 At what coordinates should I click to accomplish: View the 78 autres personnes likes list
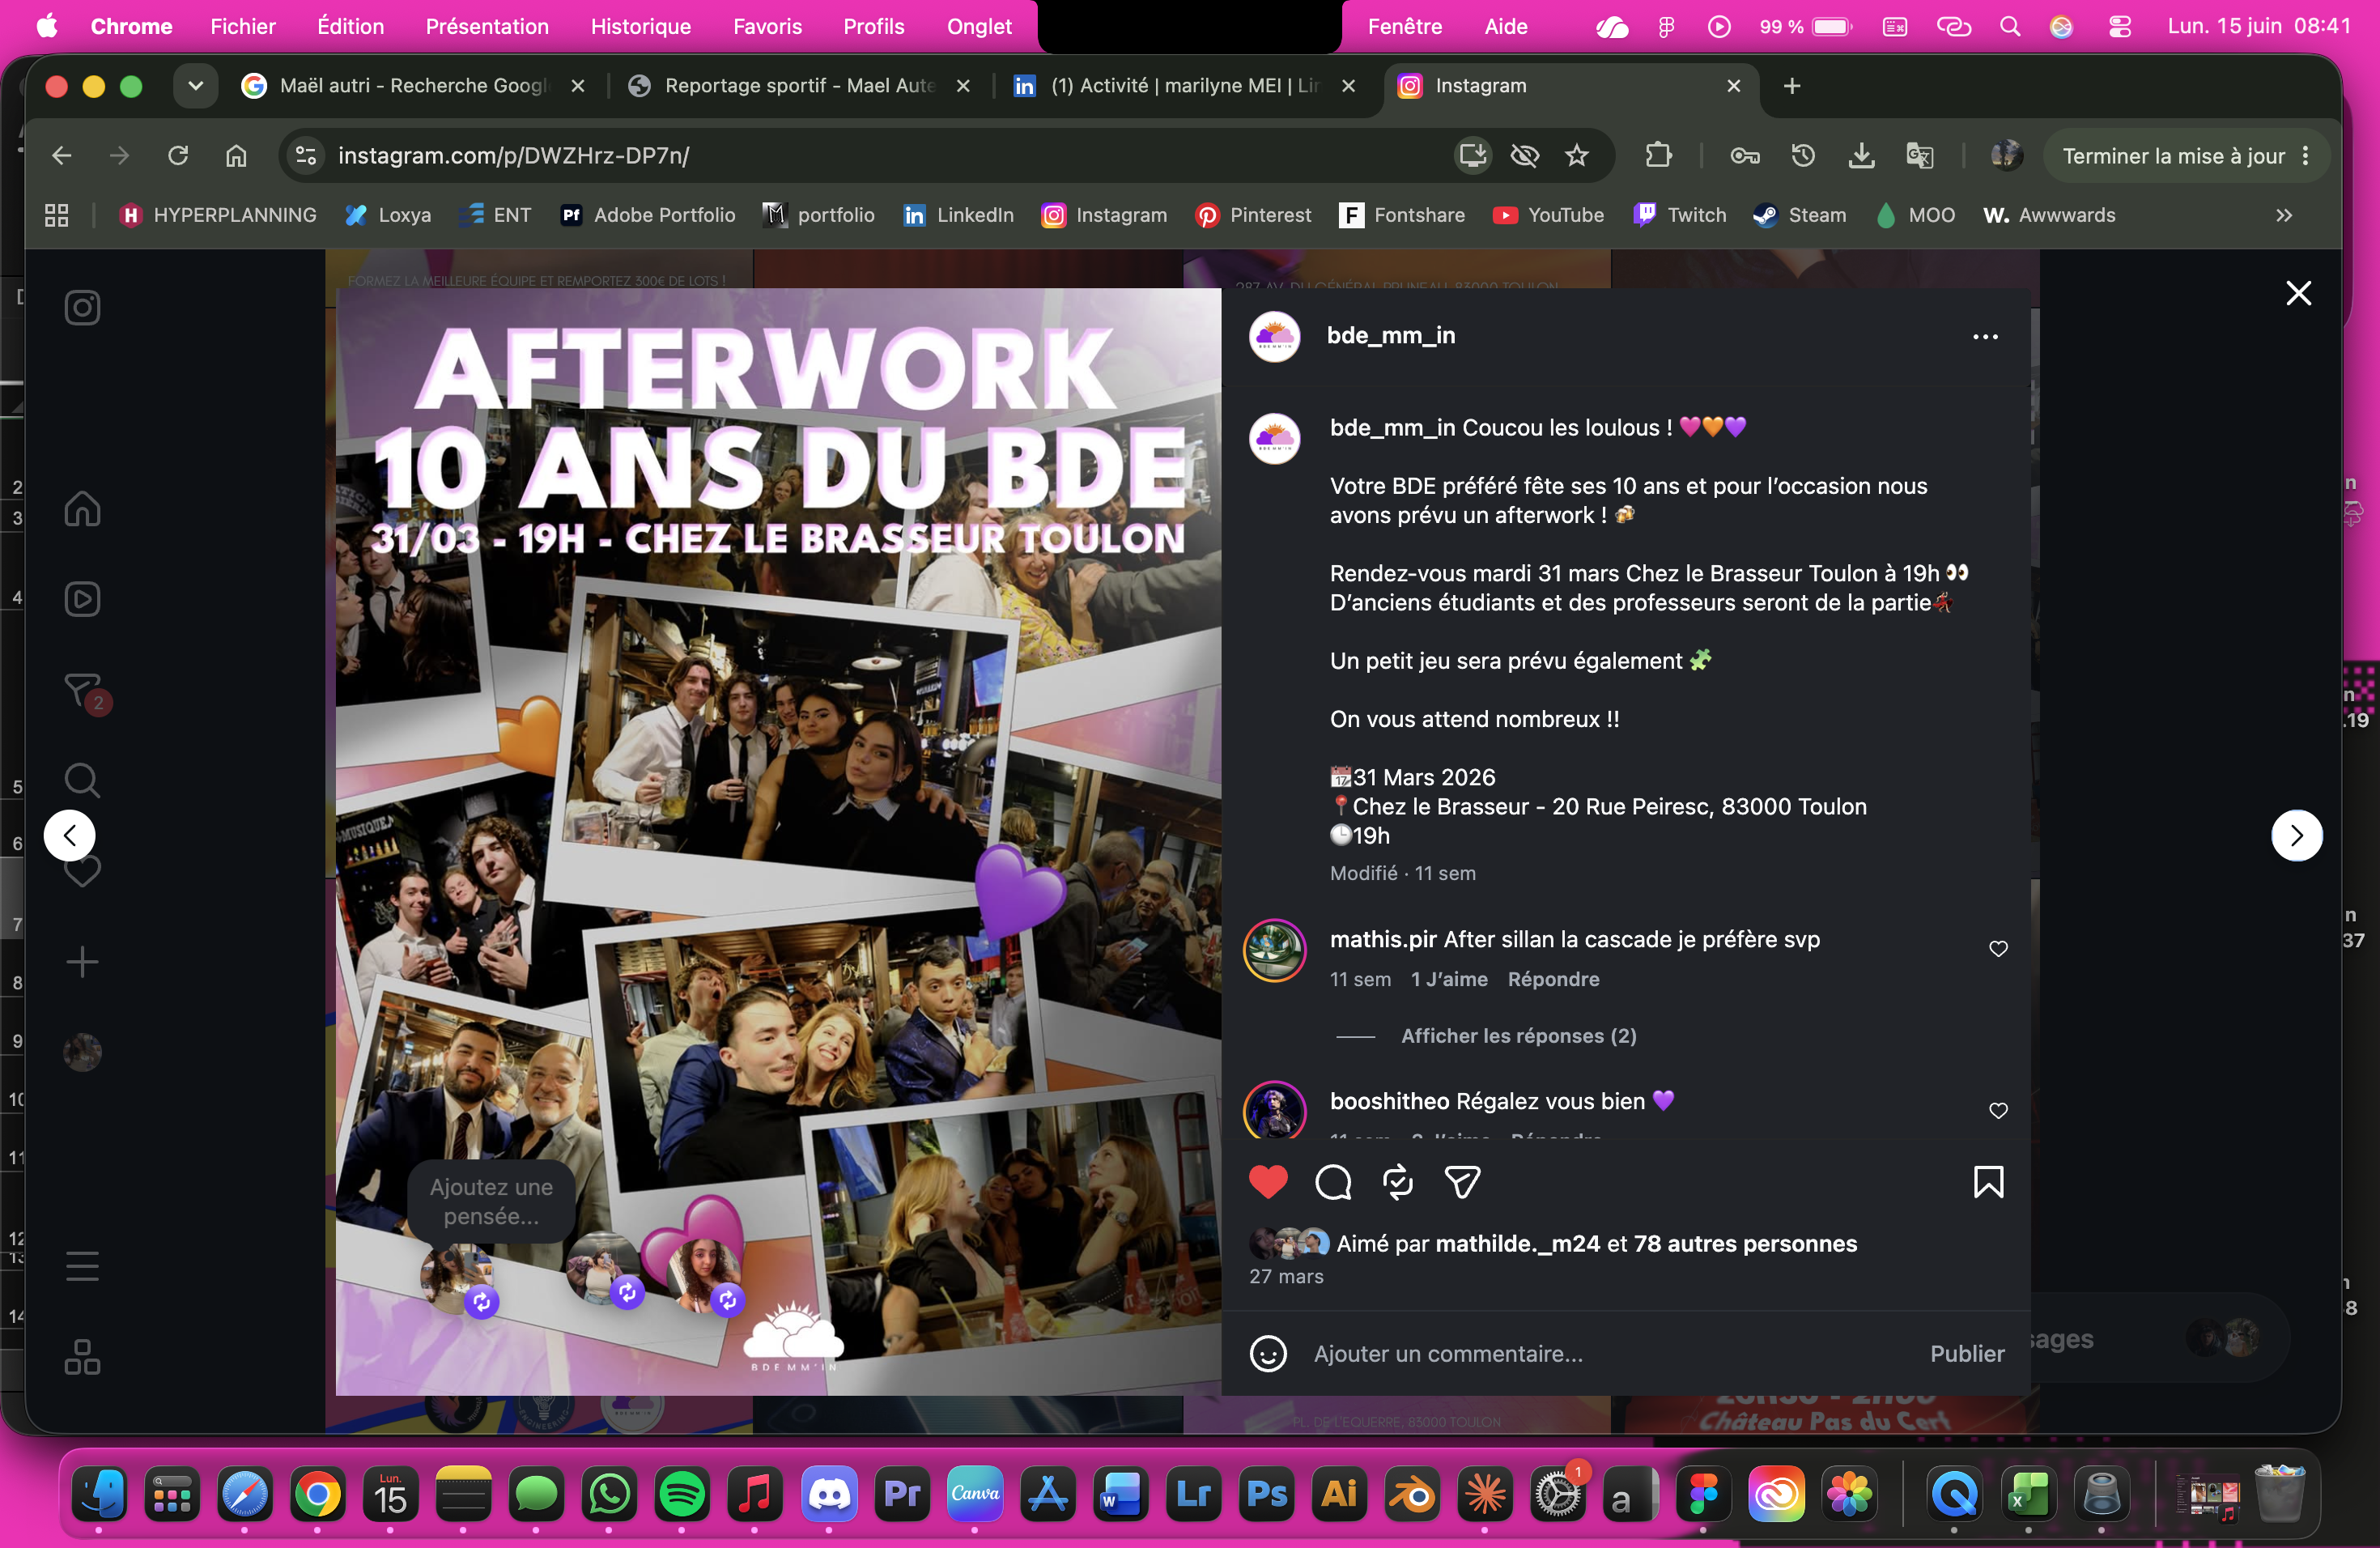[x=1745, y=1243]
